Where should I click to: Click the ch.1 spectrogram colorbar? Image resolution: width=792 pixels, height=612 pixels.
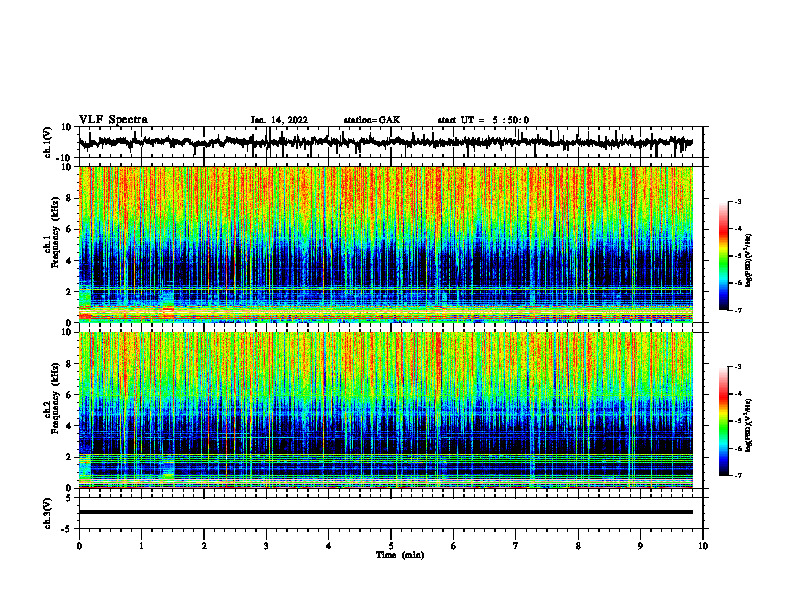coord(724,256)
